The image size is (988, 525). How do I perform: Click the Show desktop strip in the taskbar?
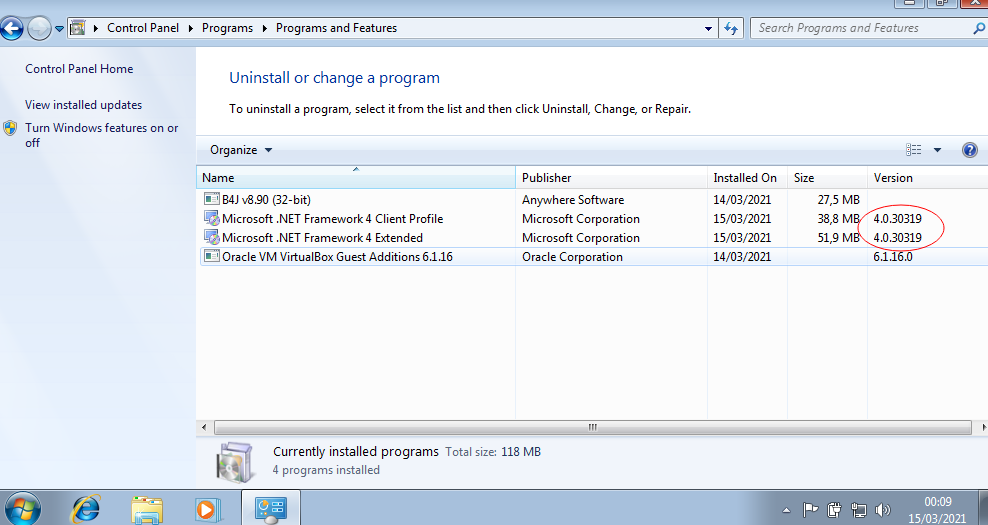983,508
